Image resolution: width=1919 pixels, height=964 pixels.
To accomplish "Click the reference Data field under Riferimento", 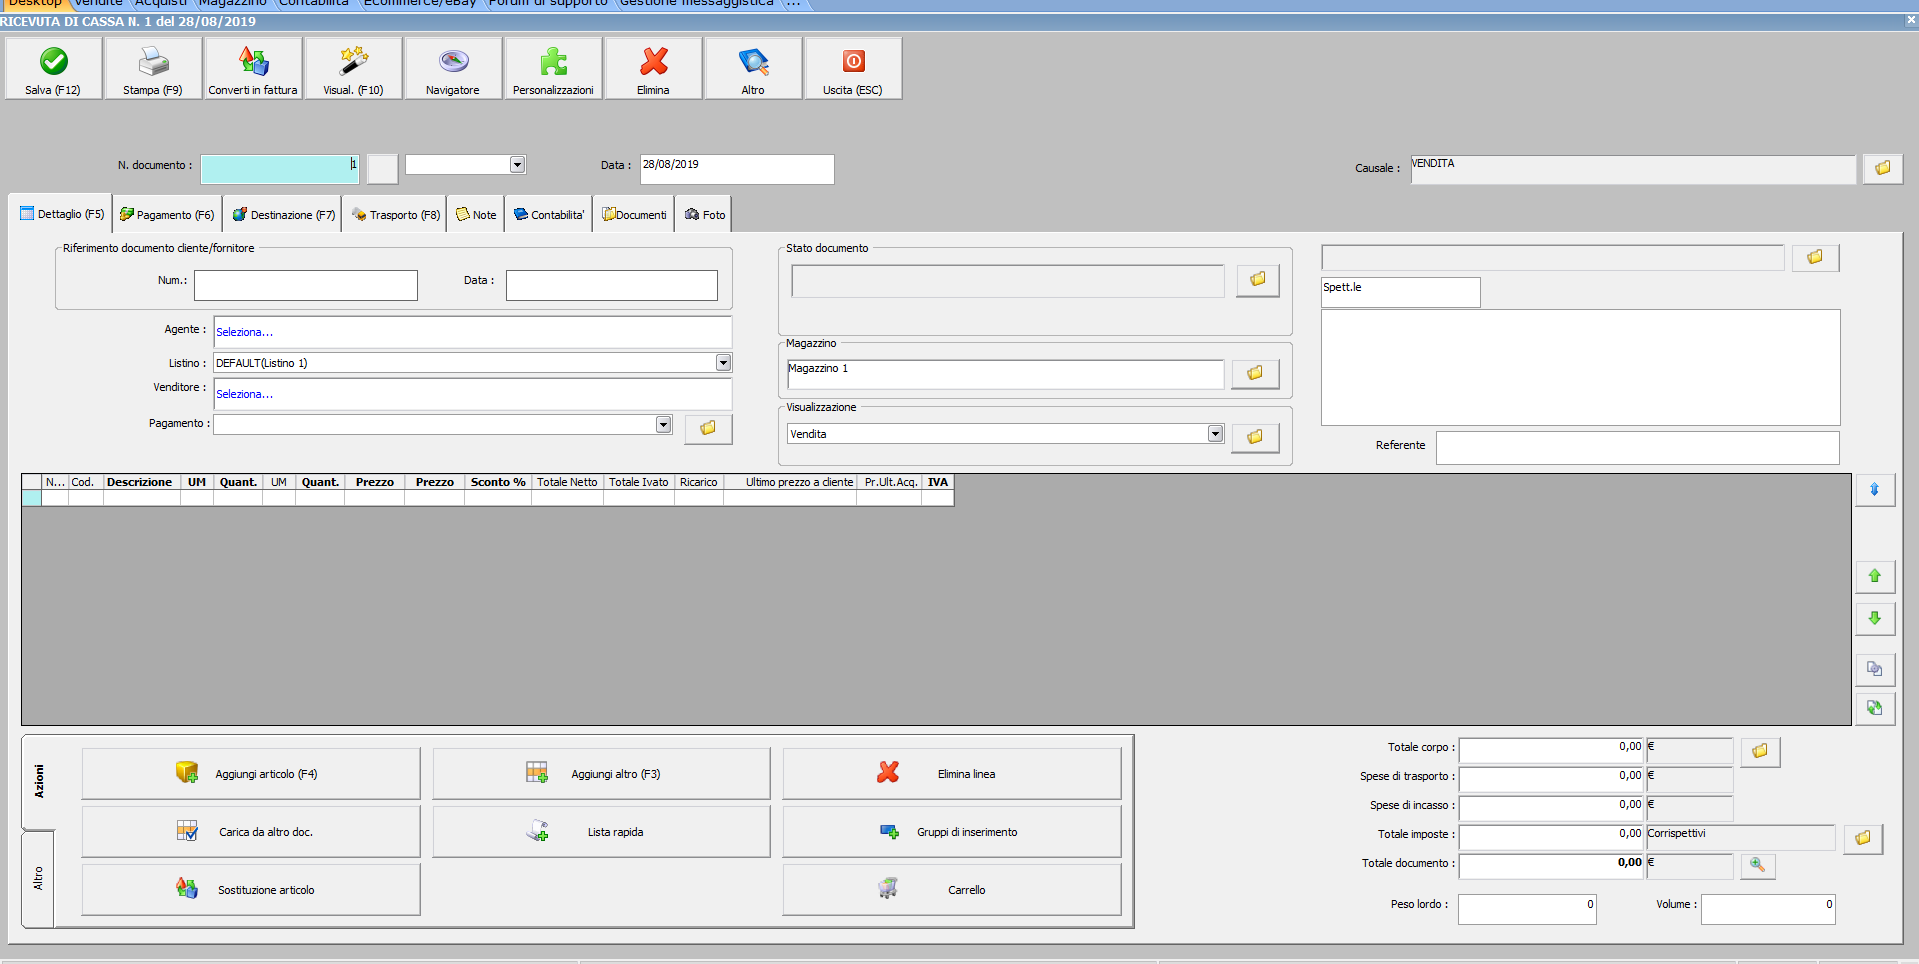I will tap(612, 285).
